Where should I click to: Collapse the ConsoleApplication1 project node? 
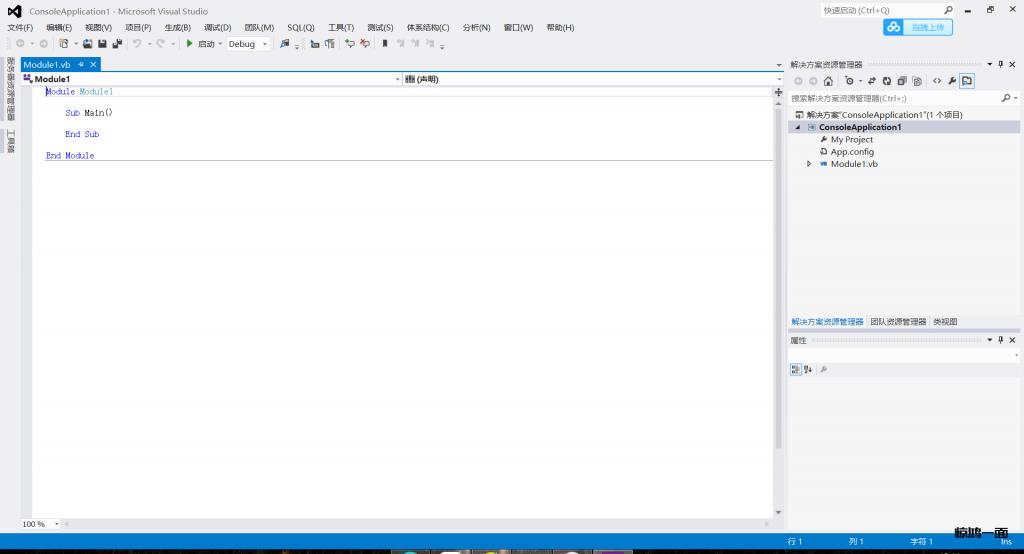(x=798, y=128)
